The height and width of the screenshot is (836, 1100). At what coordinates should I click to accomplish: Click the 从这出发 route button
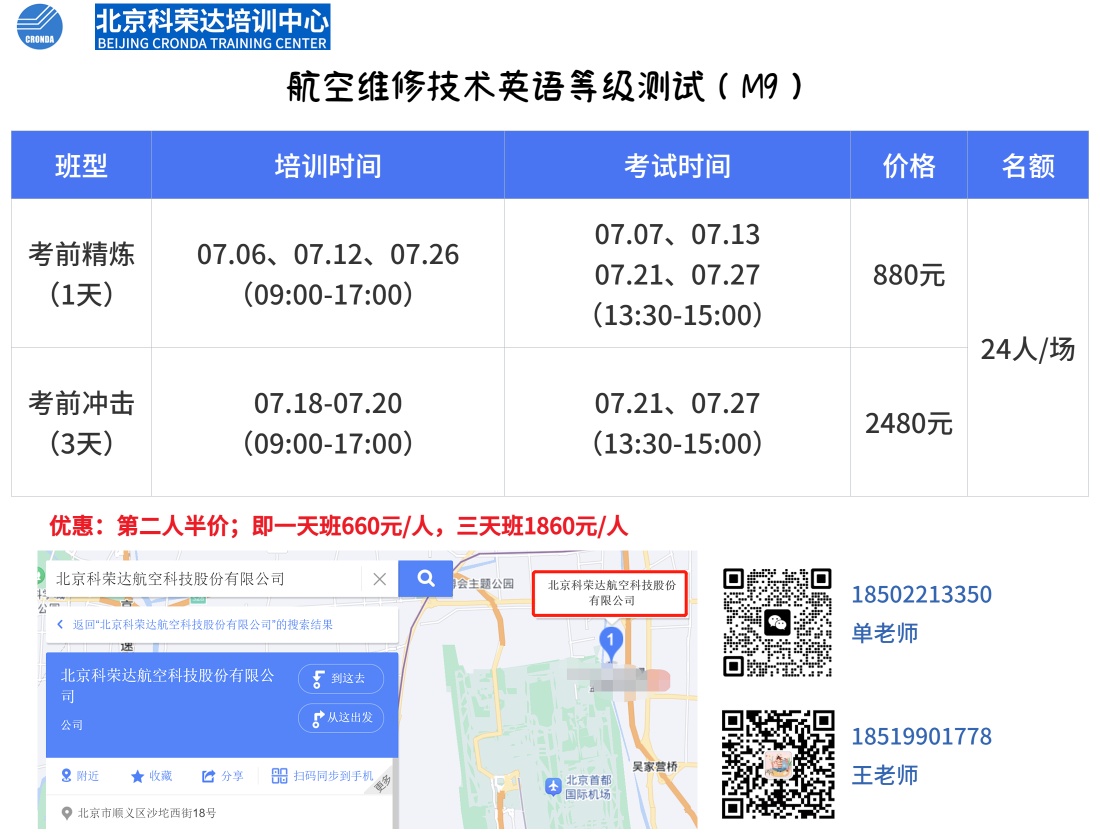coord(341,717)
